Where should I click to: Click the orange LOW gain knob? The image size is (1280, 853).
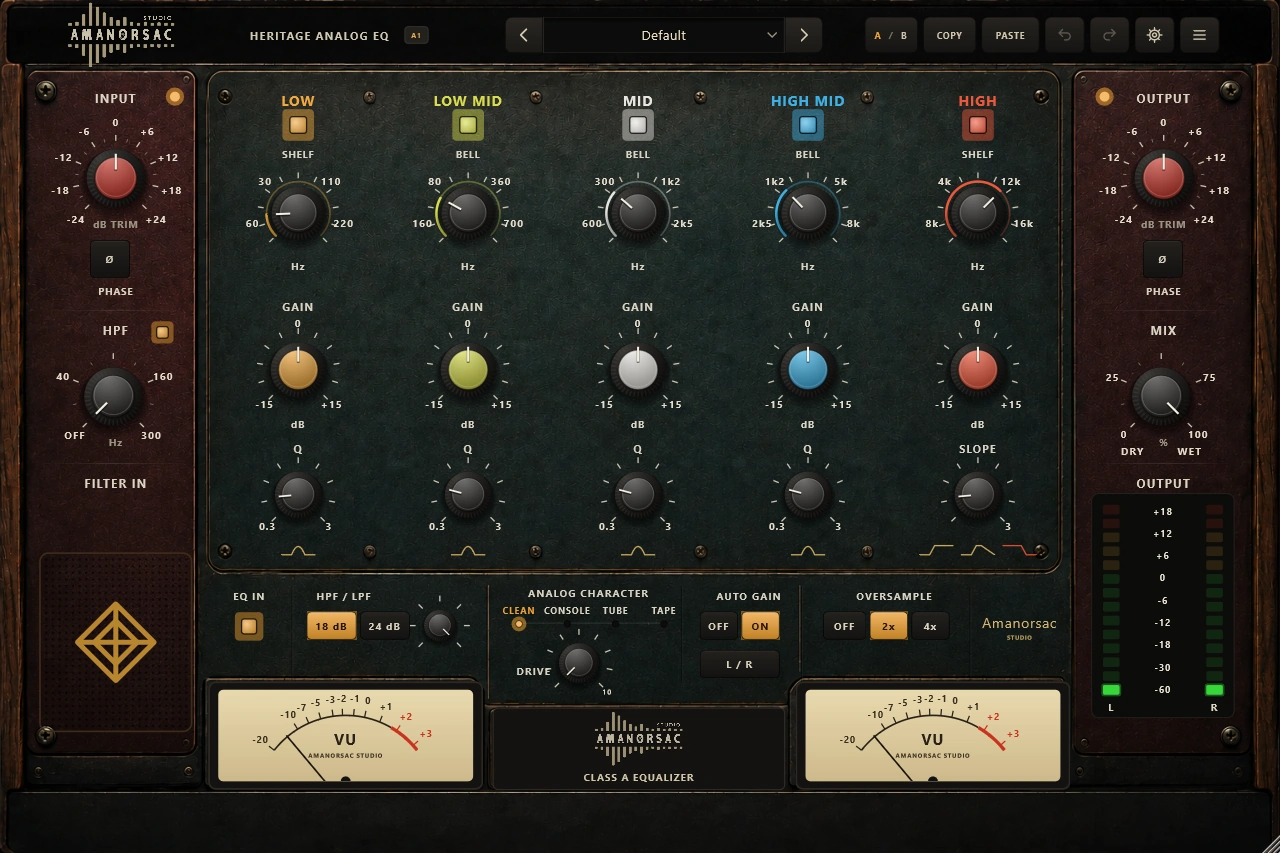click(298, 369)
